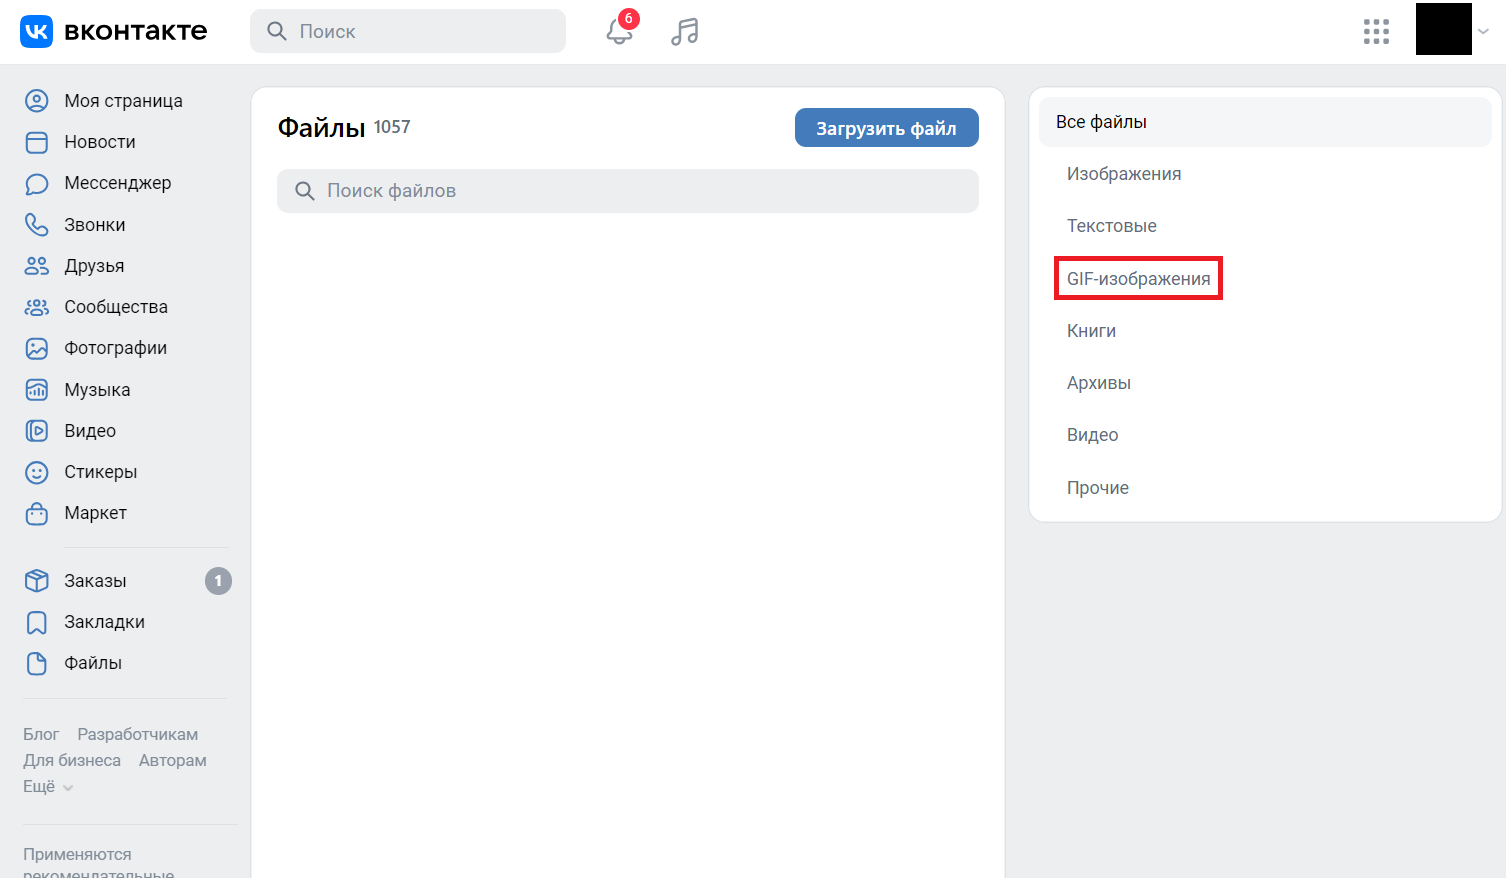Click the Моя страница profile icon
1506x878 pixels.
(37, 101)
